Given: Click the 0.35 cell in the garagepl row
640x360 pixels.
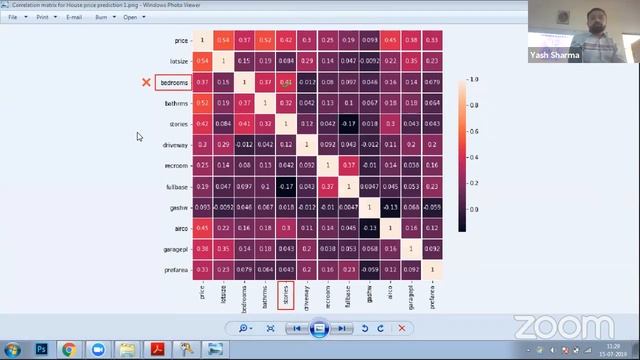Looking at the screenshot, I should (223, 249).
